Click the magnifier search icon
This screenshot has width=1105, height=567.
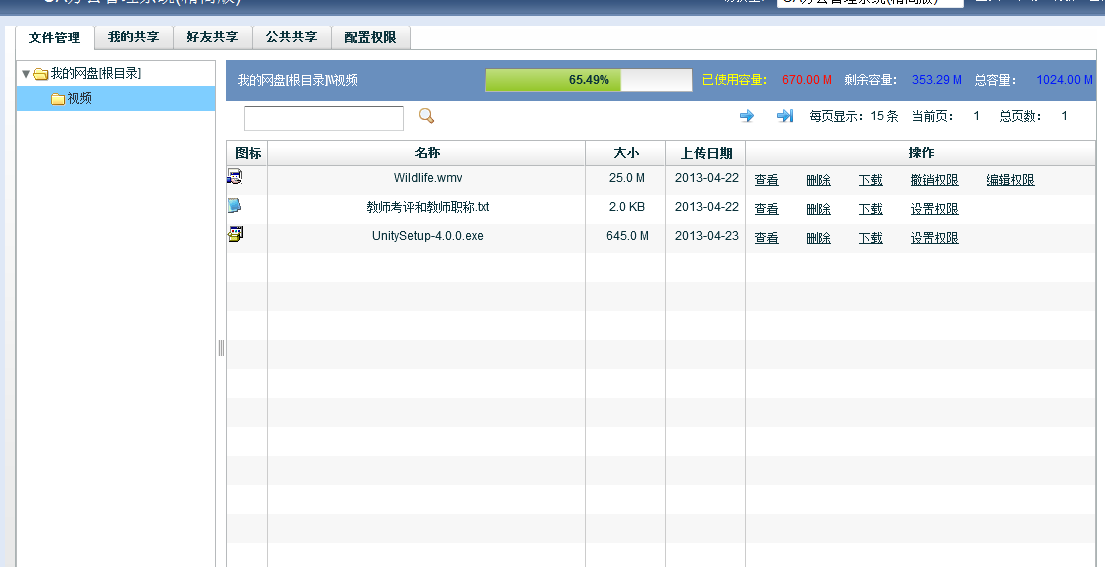click(426, 116)
